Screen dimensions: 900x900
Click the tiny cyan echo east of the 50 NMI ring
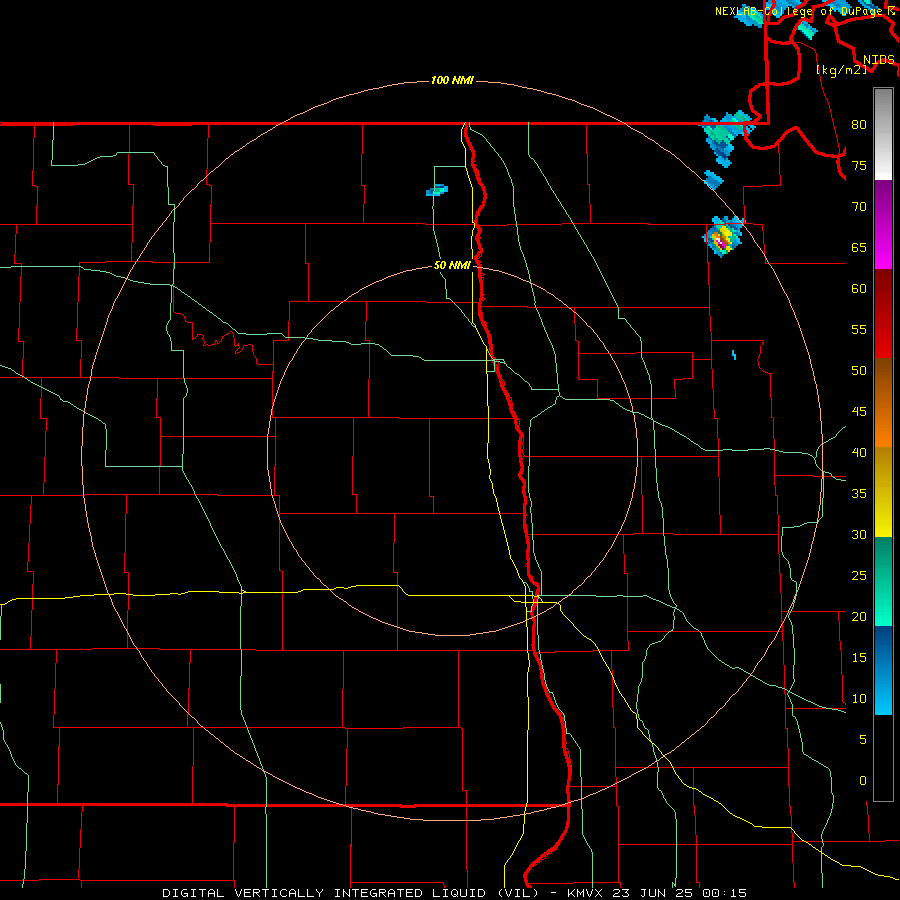tap(734, 355)
